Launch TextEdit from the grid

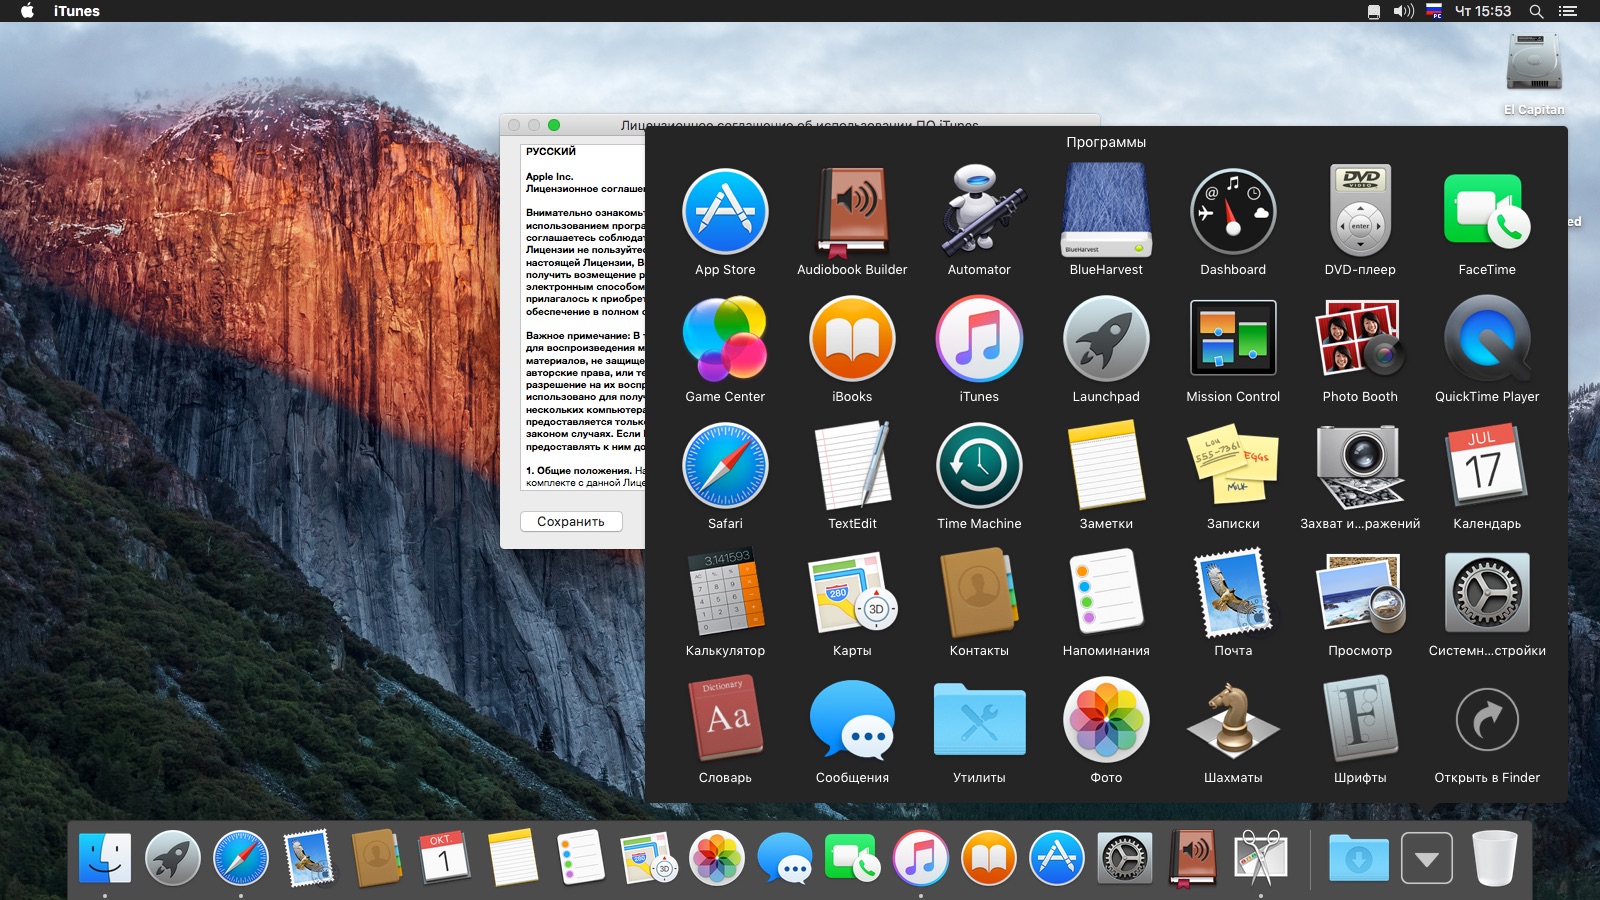click(852, 466)
